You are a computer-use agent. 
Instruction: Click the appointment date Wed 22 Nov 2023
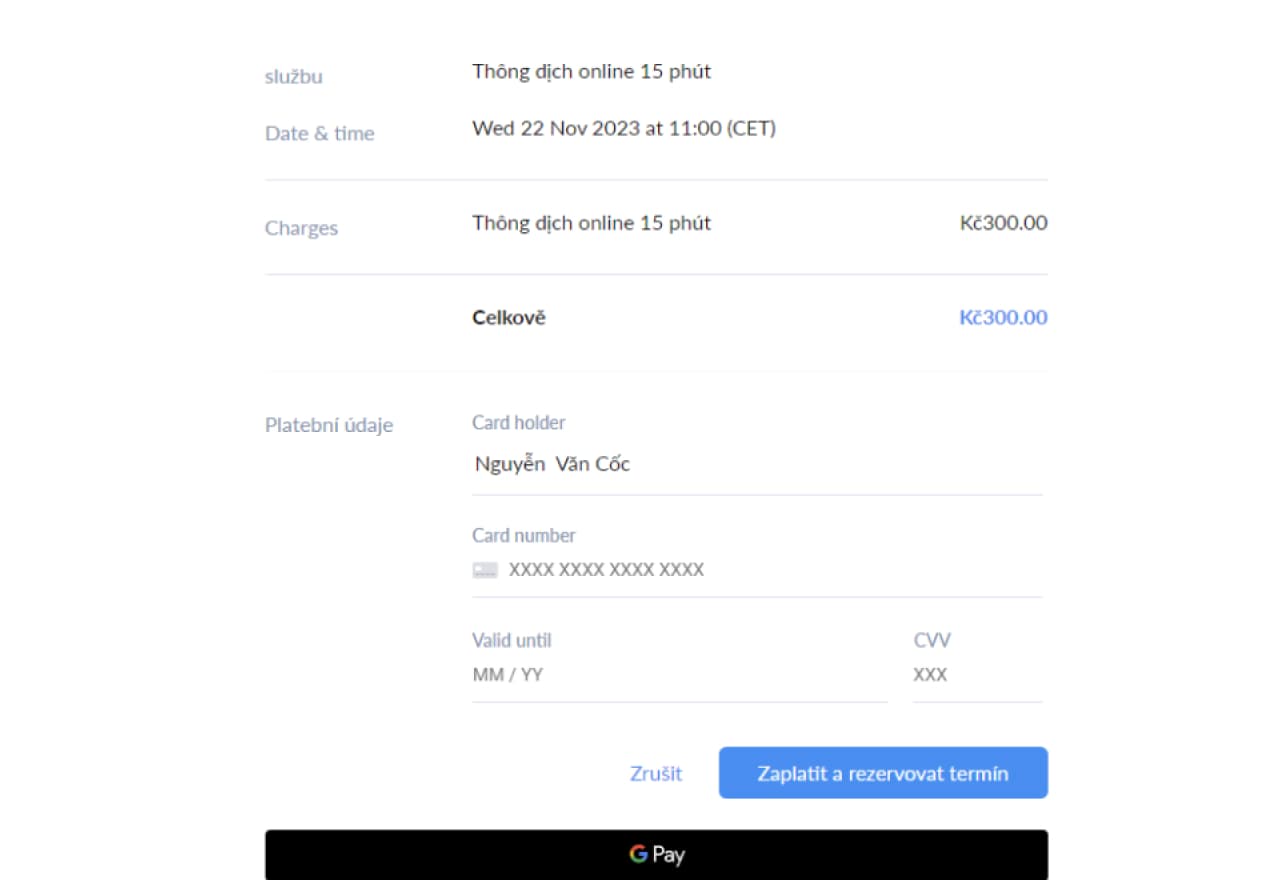tap(555, 128)
